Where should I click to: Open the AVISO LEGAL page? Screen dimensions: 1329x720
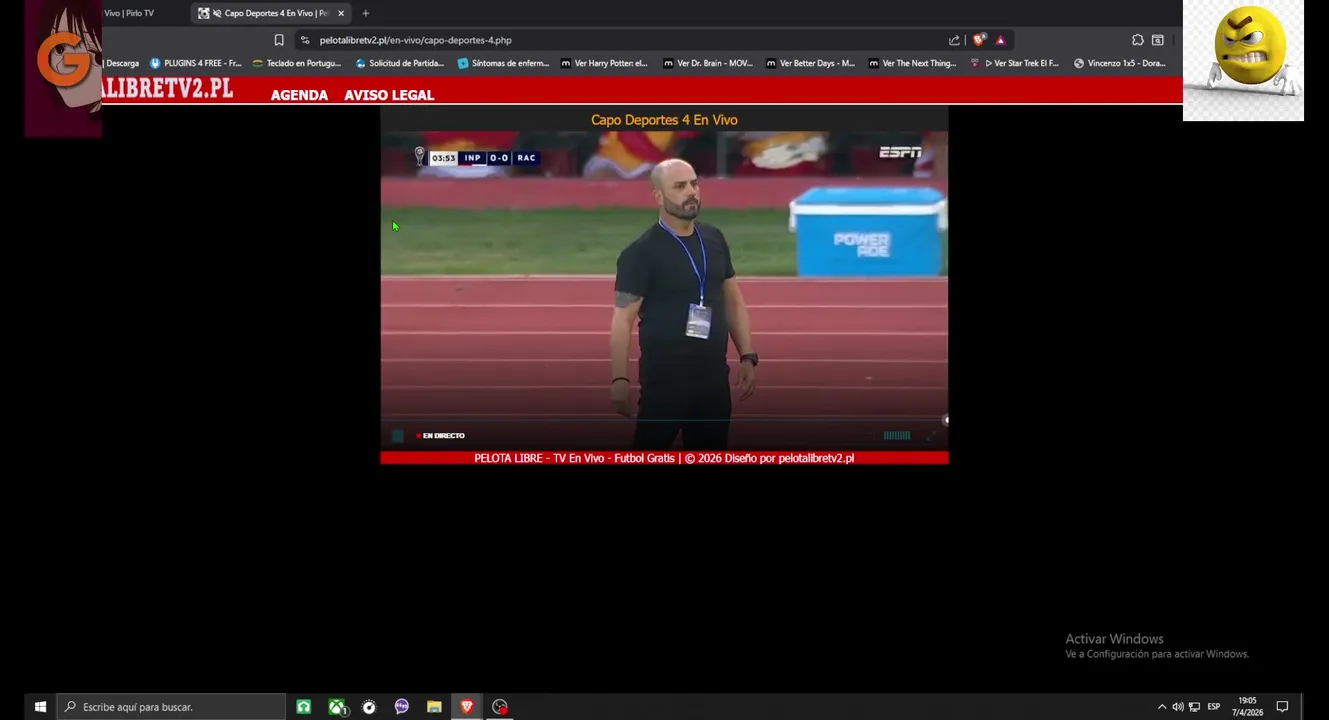point(389,95)
